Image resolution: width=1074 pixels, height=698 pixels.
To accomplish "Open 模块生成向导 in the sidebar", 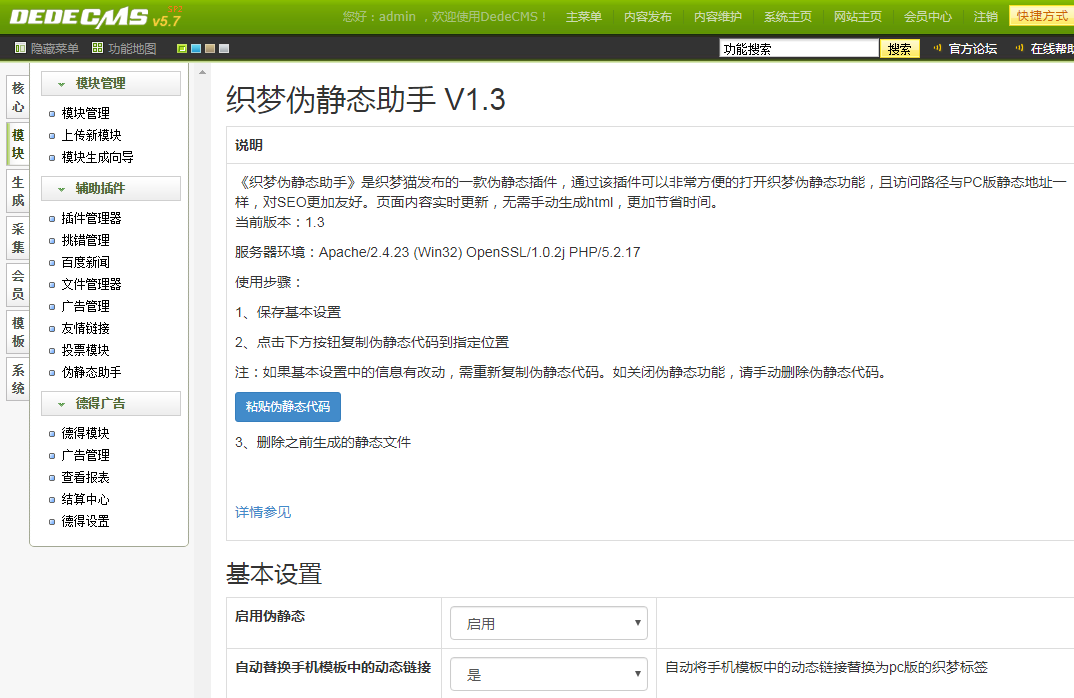I will [x=97, y=157].
